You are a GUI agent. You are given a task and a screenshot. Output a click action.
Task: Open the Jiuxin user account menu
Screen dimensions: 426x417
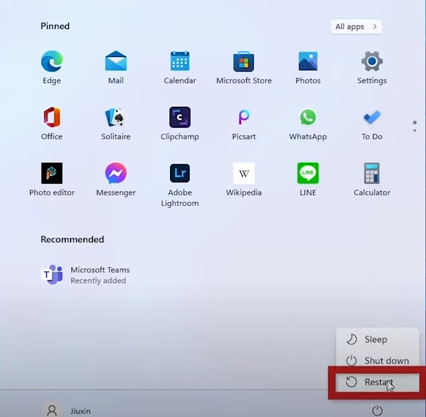(x=68, y=411)
